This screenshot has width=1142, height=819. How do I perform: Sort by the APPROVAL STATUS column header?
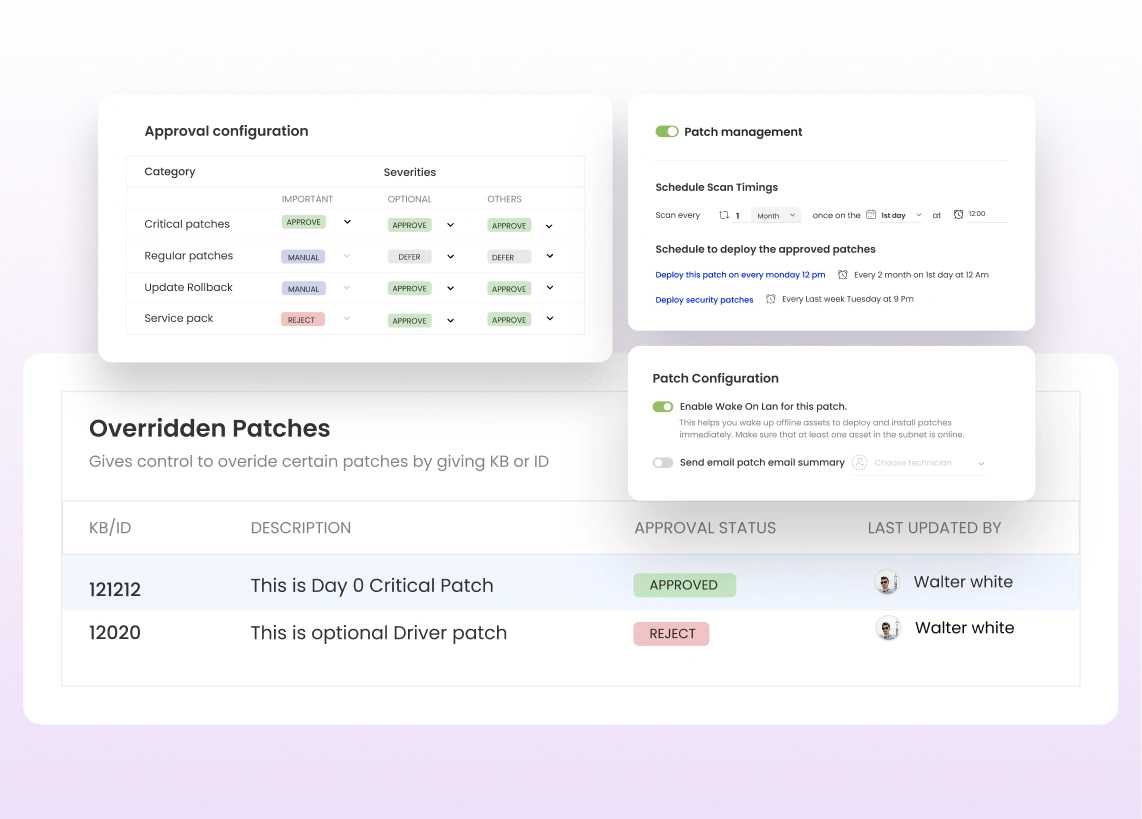(705, 528)
